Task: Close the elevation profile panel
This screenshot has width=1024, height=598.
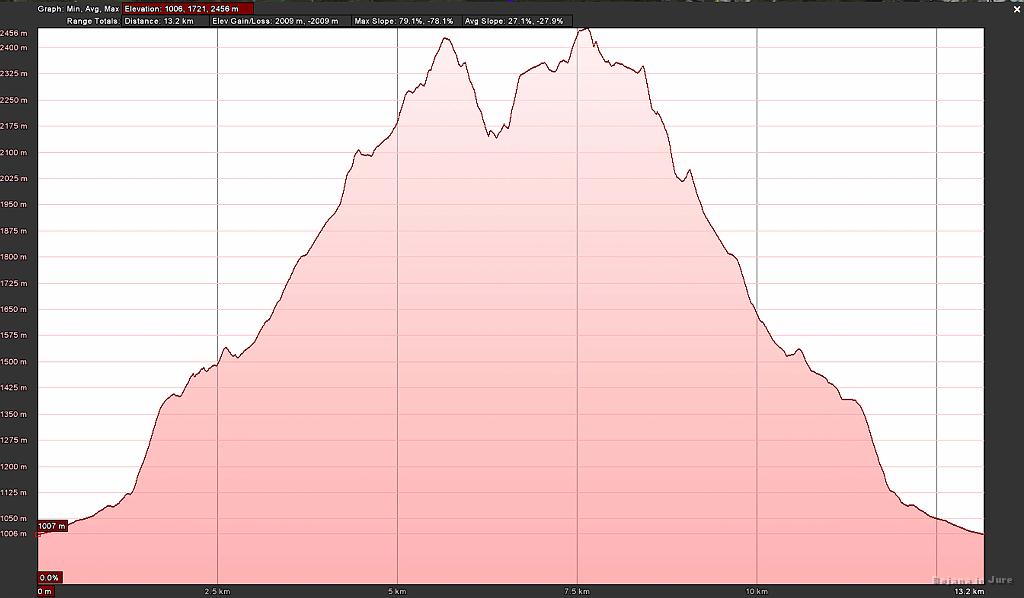Action: [1017, 9]
